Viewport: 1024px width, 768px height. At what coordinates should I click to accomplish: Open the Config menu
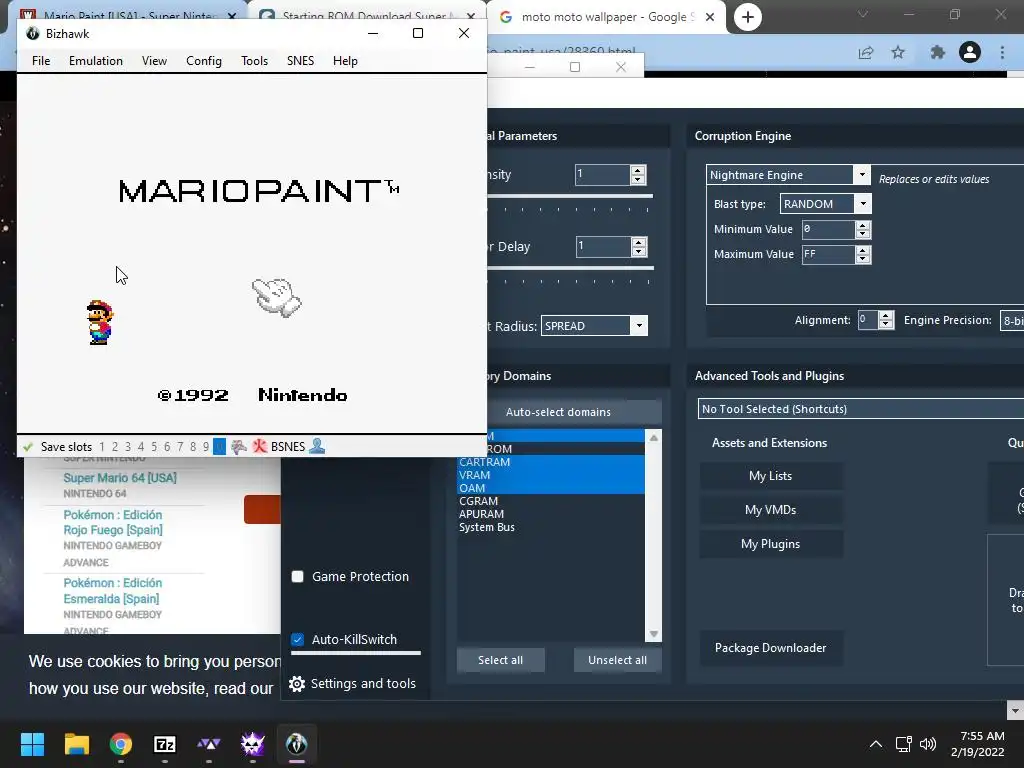pyautogui.click(x=204, y=61)
